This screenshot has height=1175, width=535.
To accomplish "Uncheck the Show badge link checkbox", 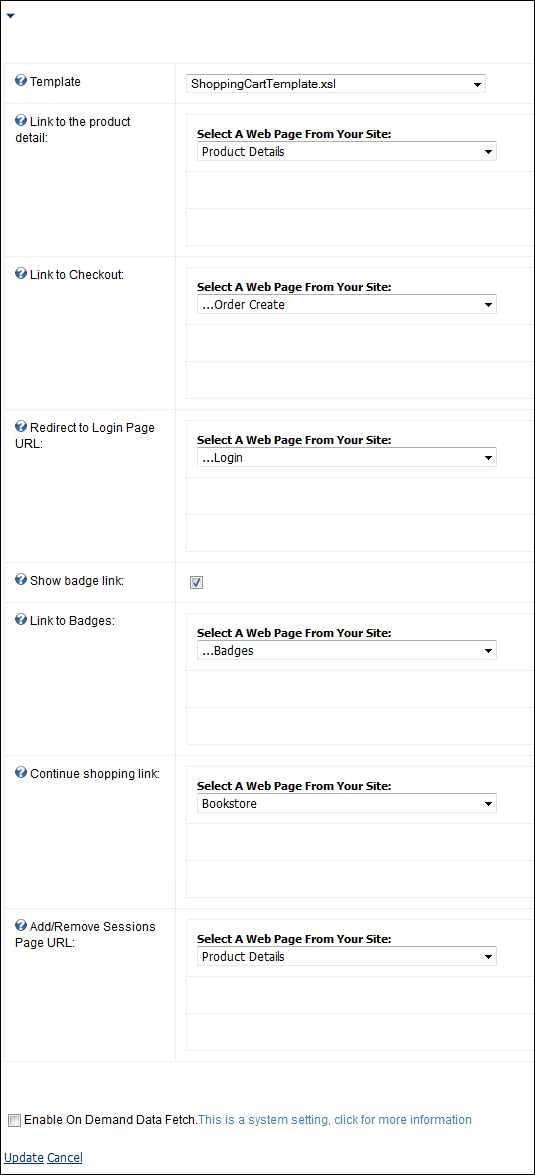I will [x=197, y=582].
